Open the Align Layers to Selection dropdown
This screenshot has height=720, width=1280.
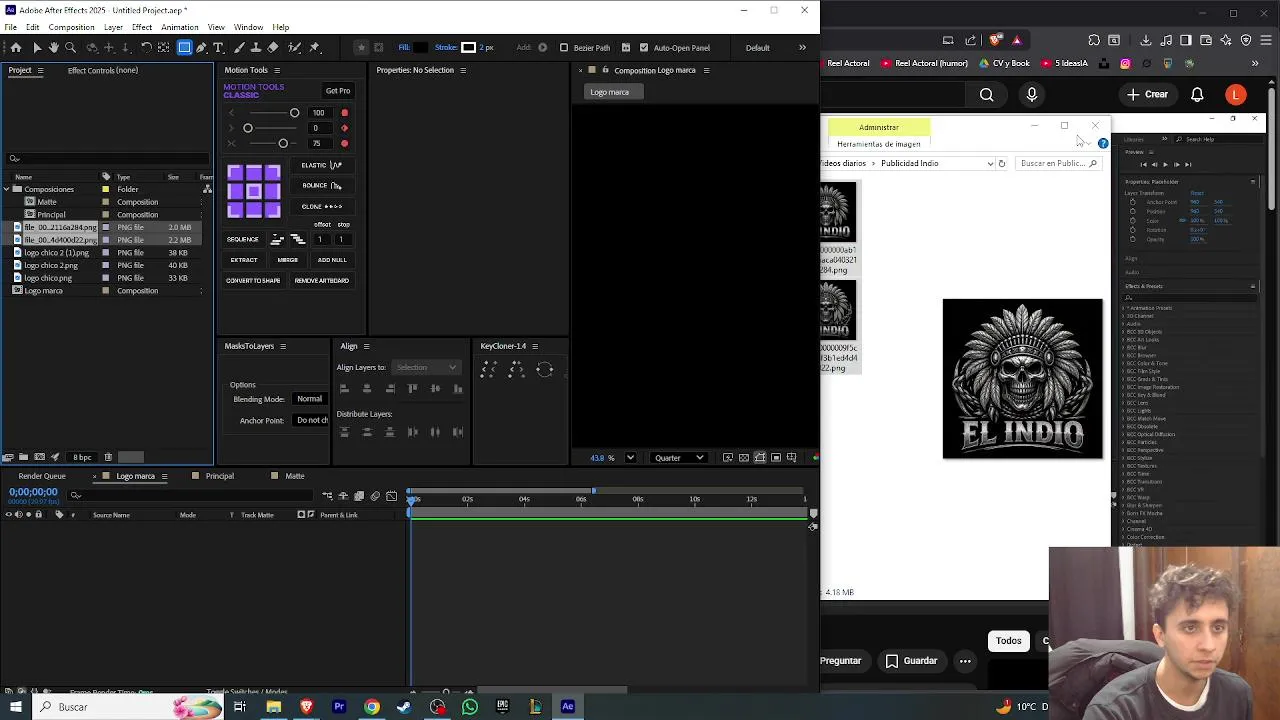click(426, 367)
